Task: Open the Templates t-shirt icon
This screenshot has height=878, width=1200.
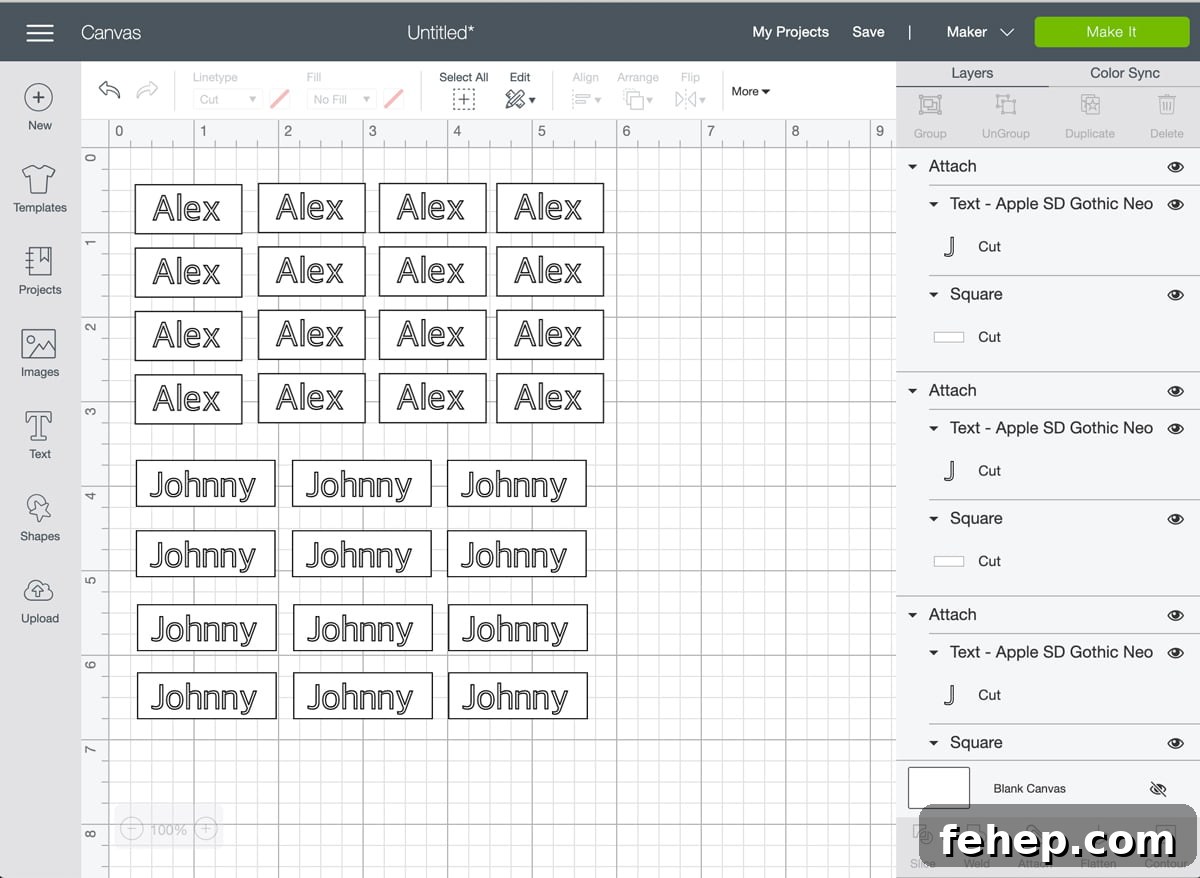Action: [39, 180]
